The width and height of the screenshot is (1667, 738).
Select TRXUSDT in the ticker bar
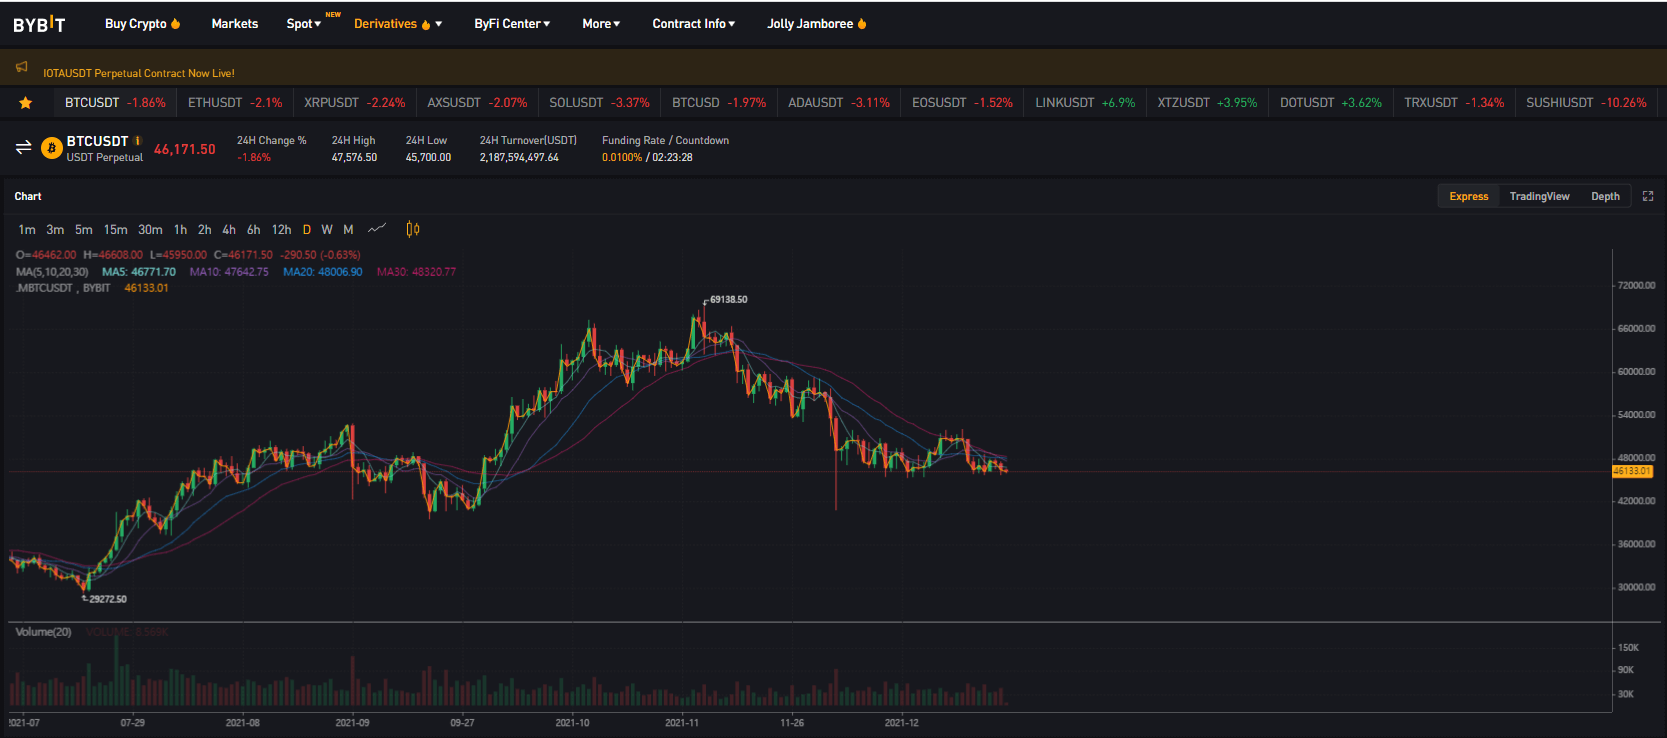1454,103
